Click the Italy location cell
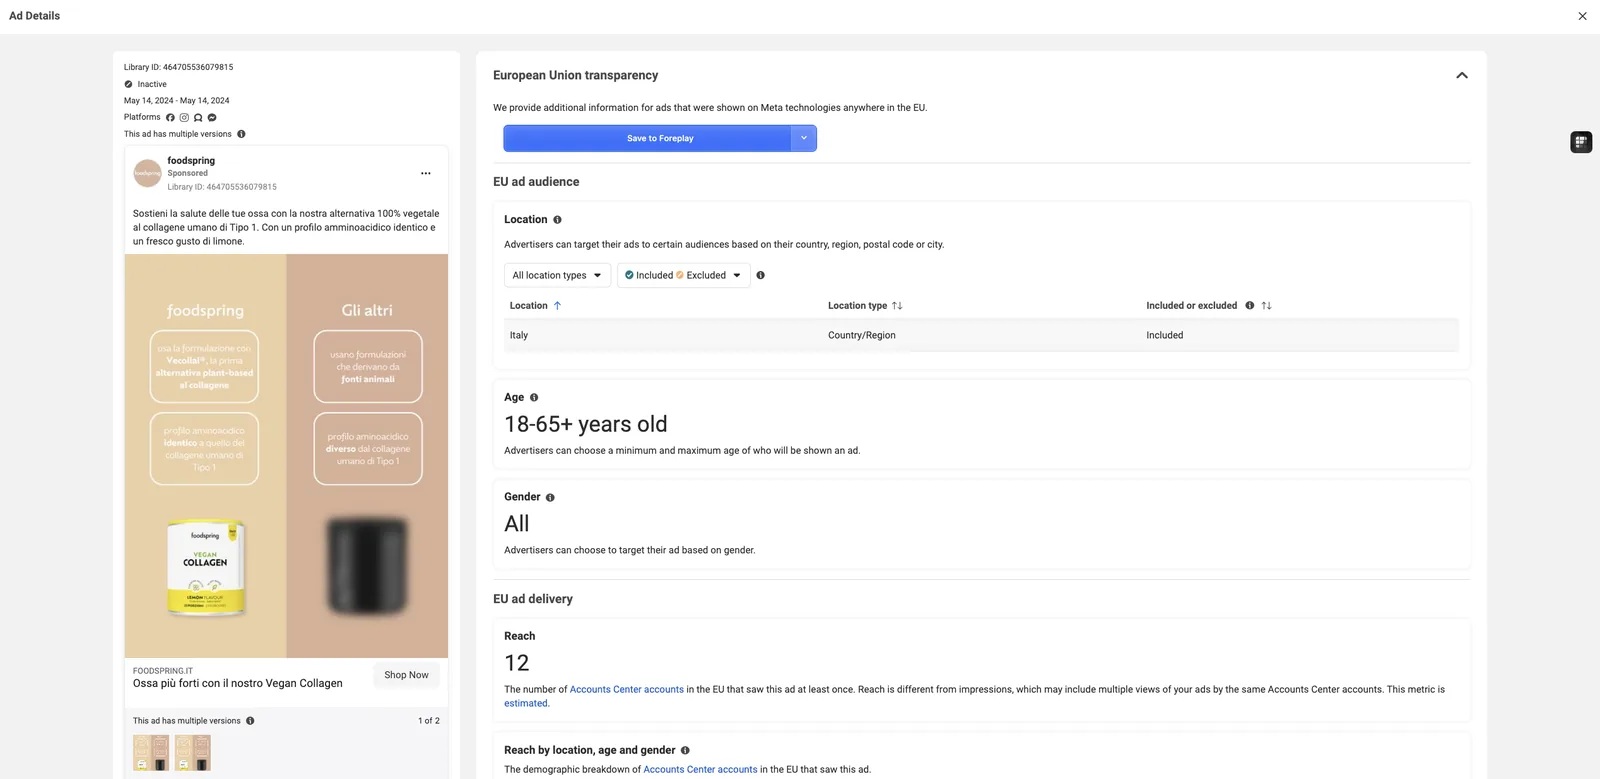 pyautogui.click(x=519, y=335)
